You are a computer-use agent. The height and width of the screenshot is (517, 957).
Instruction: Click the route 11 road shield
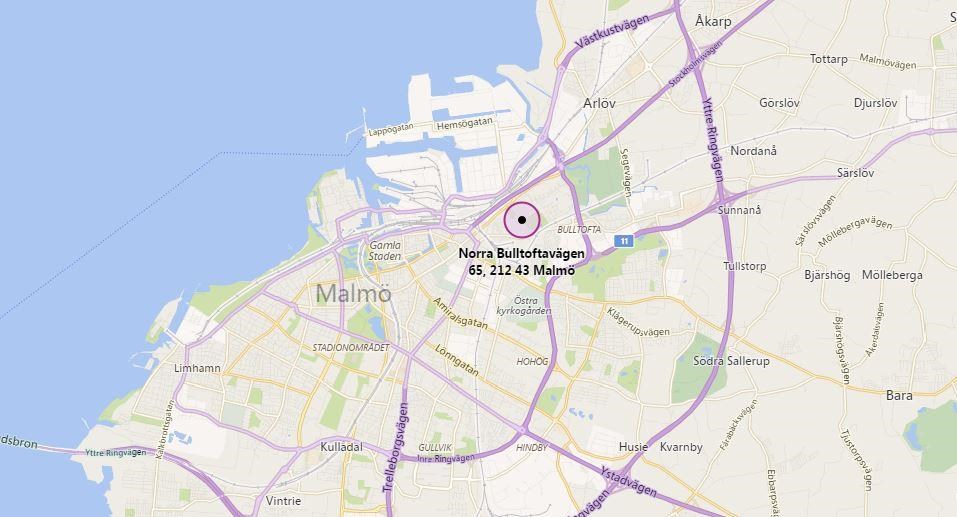point(623,241)
